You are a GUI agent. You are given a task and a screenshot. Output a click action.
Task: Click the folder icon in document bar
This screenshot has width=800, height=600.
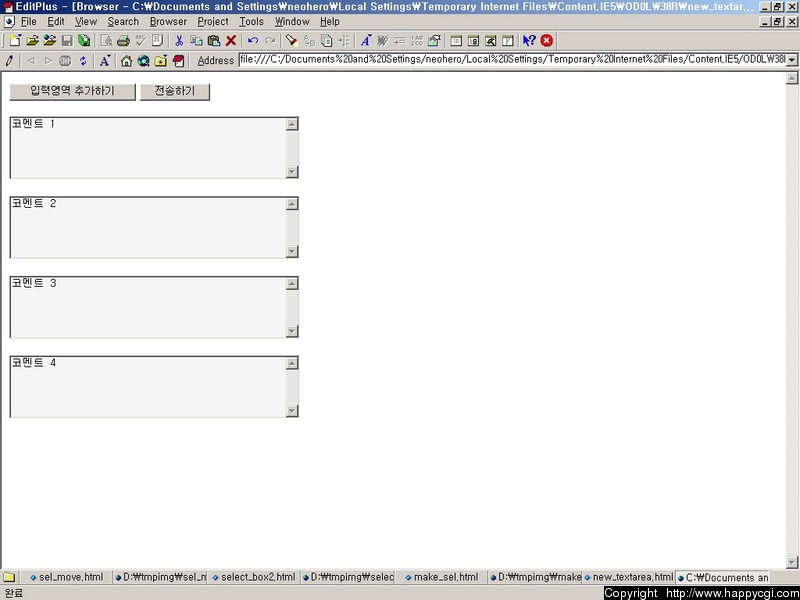[x=9, y=578]
